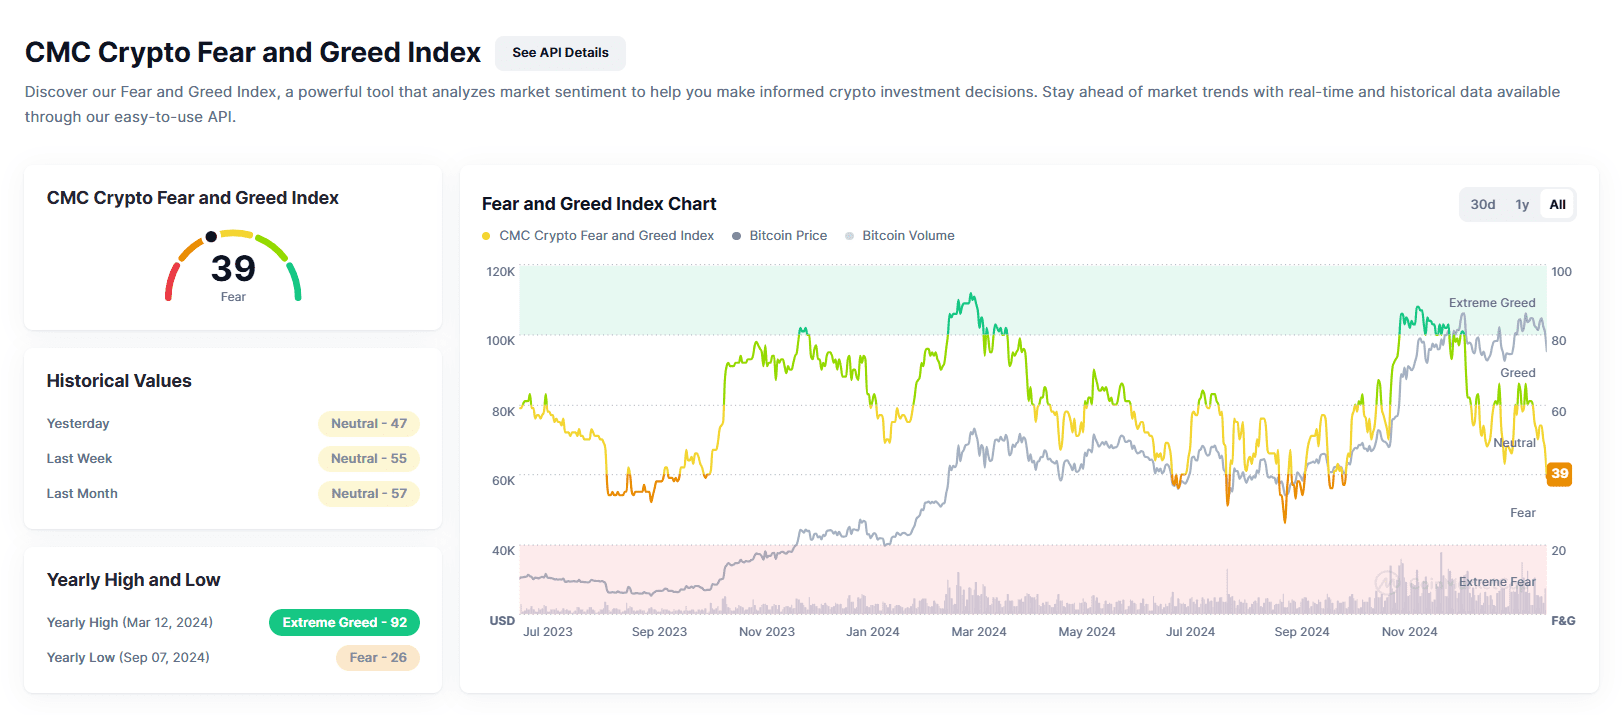Image resolution: width=1623 pixels, height=715 pixels.
Task: Click the orange 39 current value marker on chart
Action: (x=1559, y=474)
